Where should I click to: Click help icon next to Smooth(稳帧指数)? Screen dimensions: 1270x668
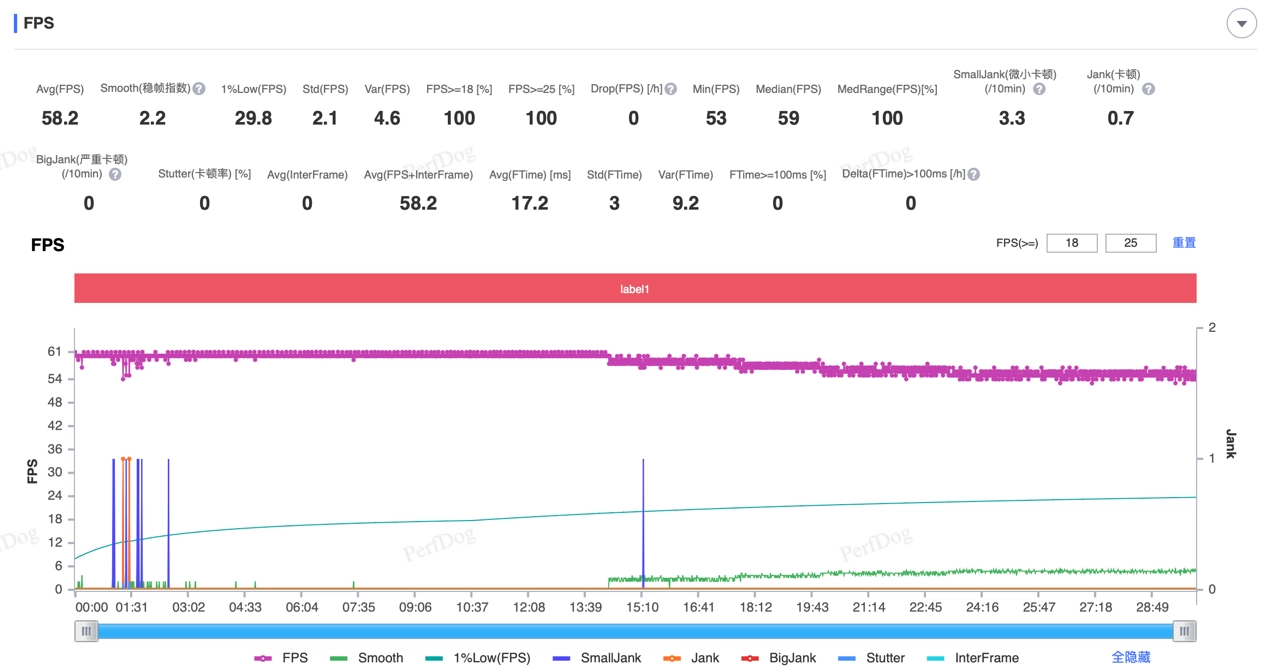pyautogui.click(x=199, y=89)
